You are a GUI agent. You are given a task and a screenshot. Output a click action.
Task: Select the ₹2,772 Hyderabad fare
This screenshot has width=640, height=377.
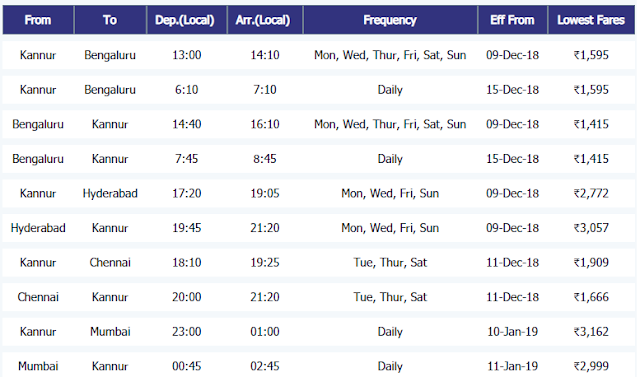pos(591,193)
